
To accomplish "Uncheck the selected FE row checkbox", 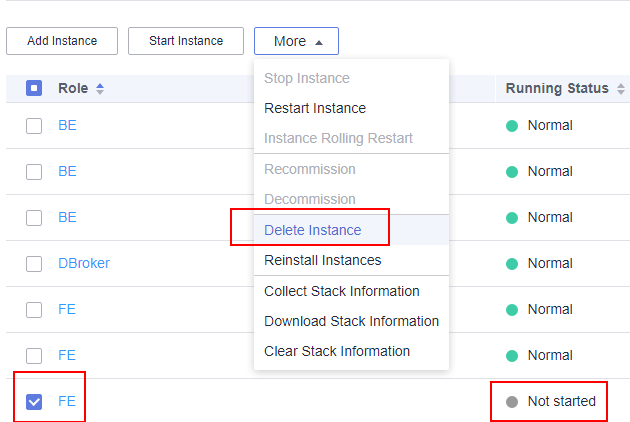I will [34, 402].
